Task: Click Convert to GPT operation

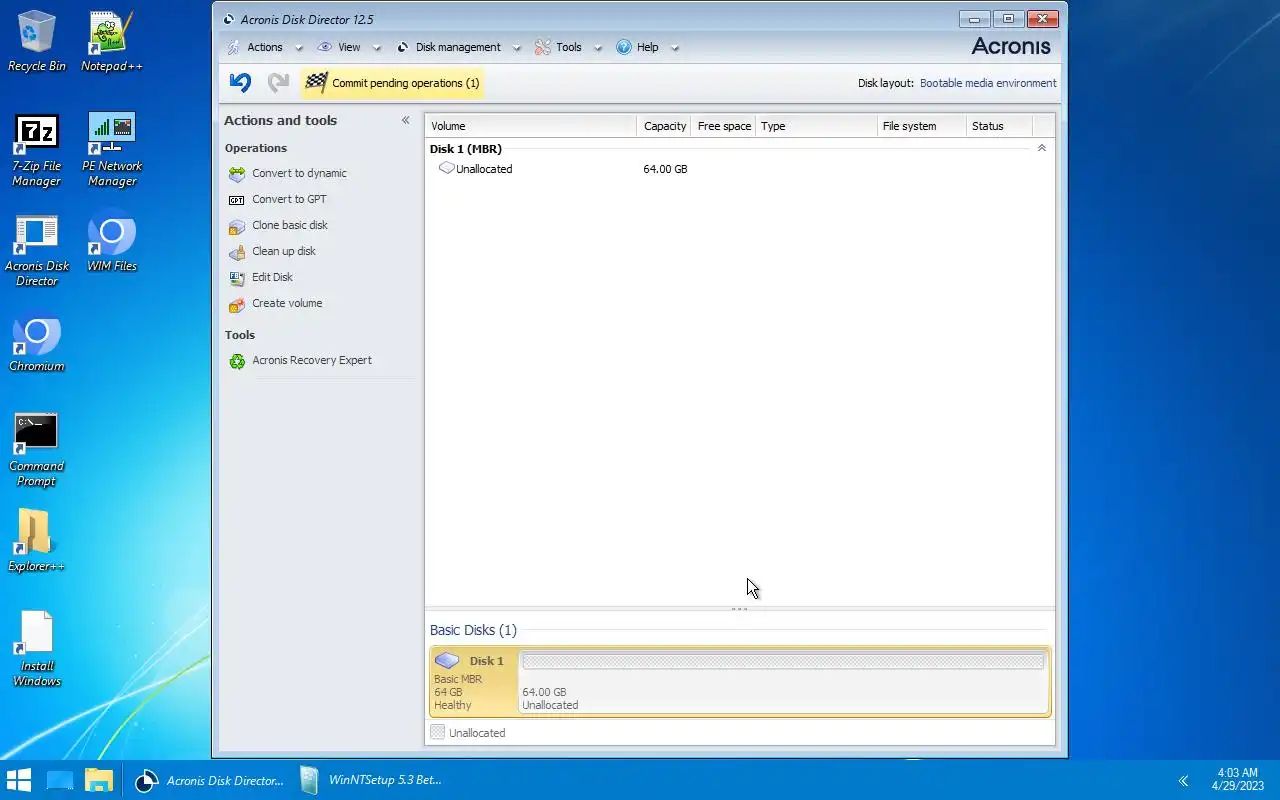Action: pos(289,200)
